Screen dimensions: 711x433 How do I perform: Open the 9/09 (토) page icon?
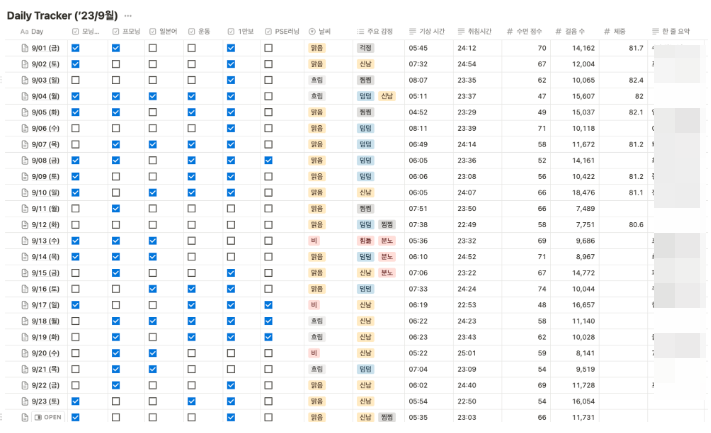point(25,177)
